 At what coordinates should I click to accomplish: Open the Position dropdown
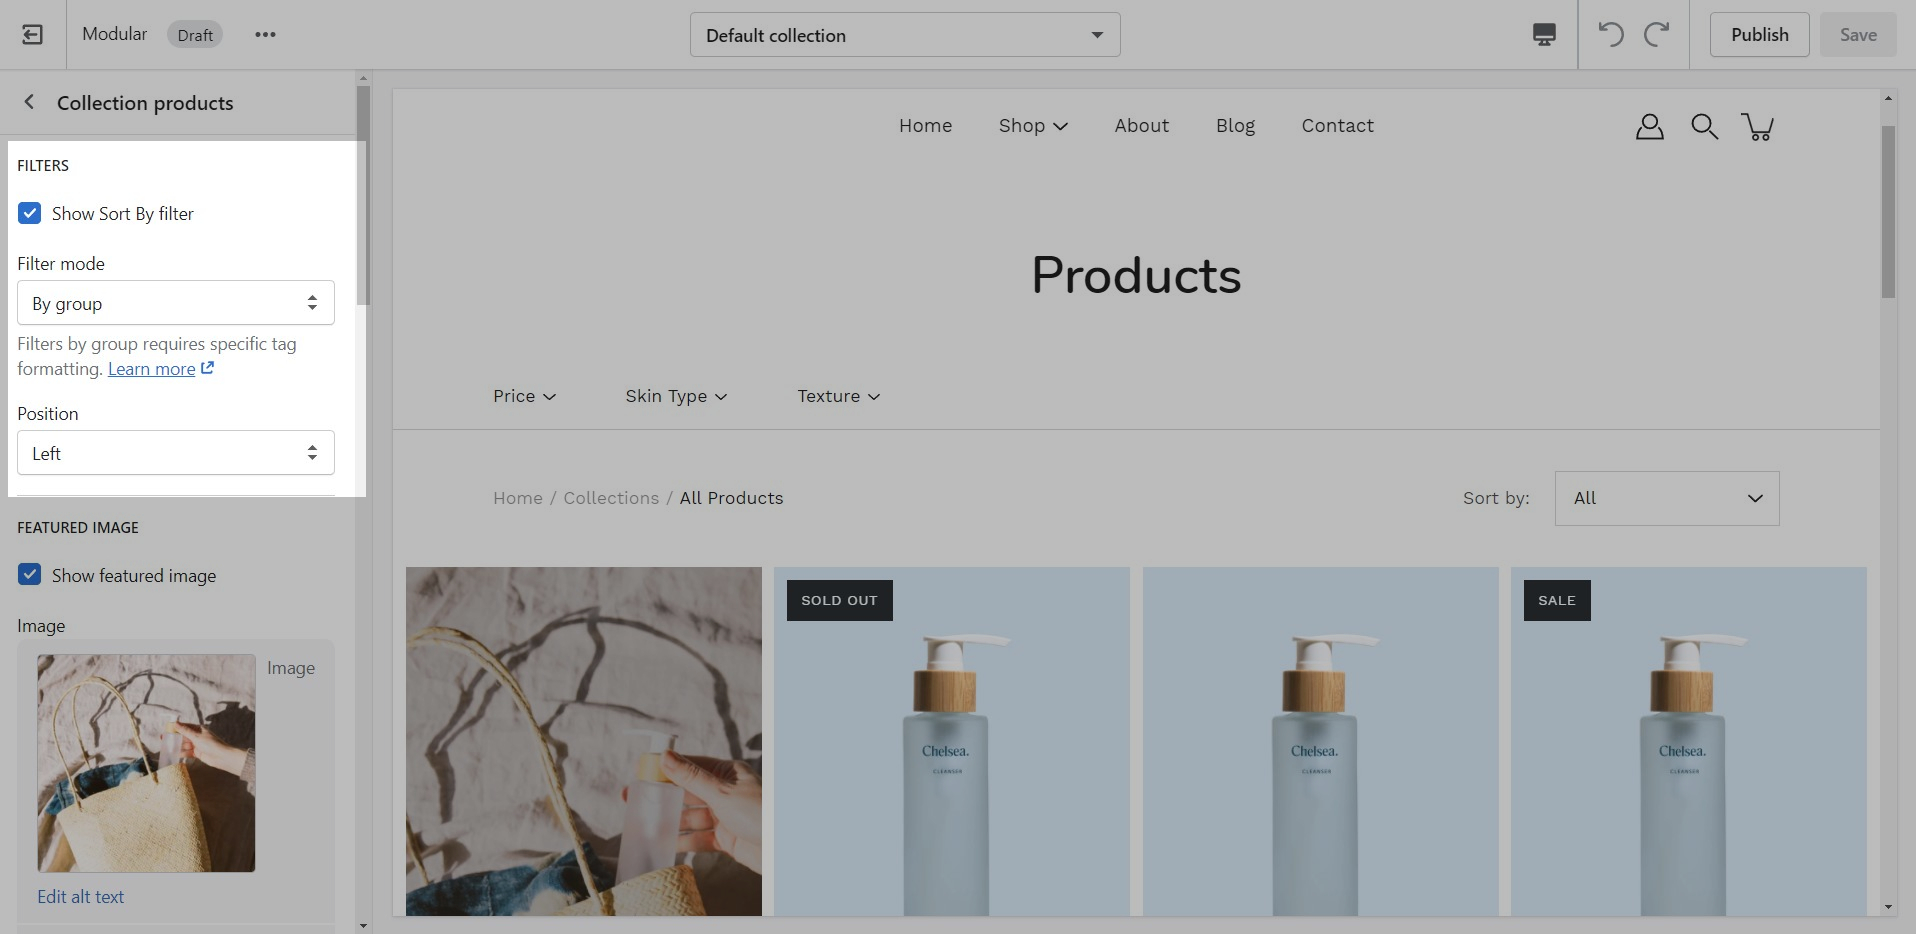point(176,453)
